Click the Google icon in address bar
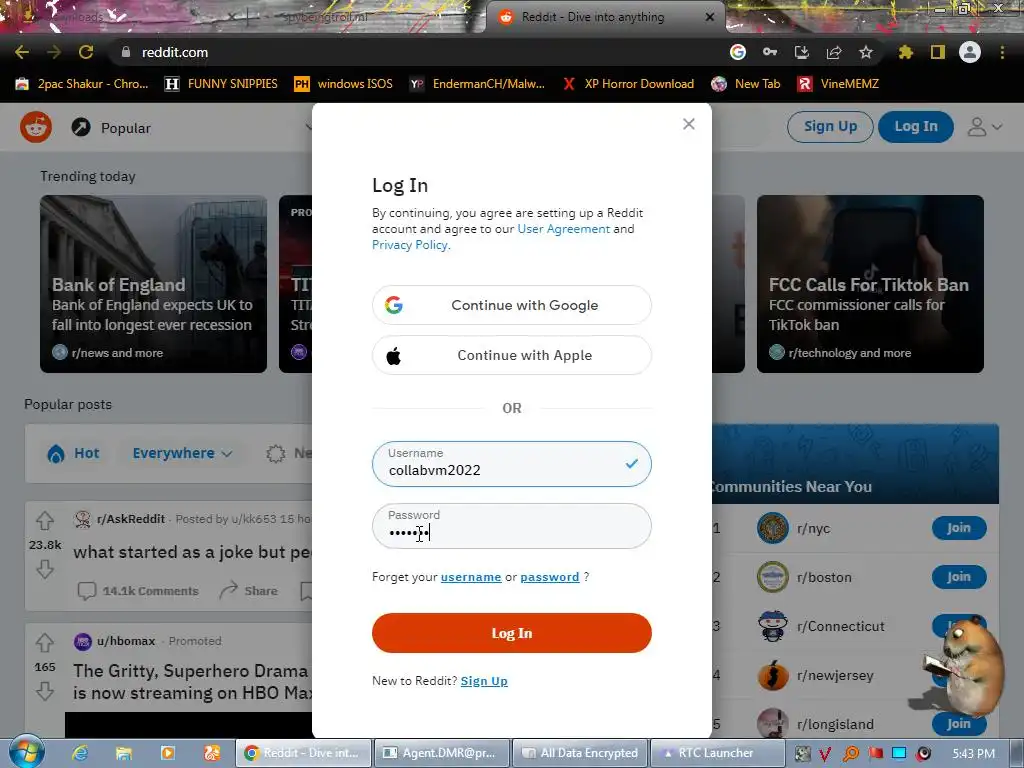The height and width of the screenshot is (768, 1024). [x=738, y=52]
